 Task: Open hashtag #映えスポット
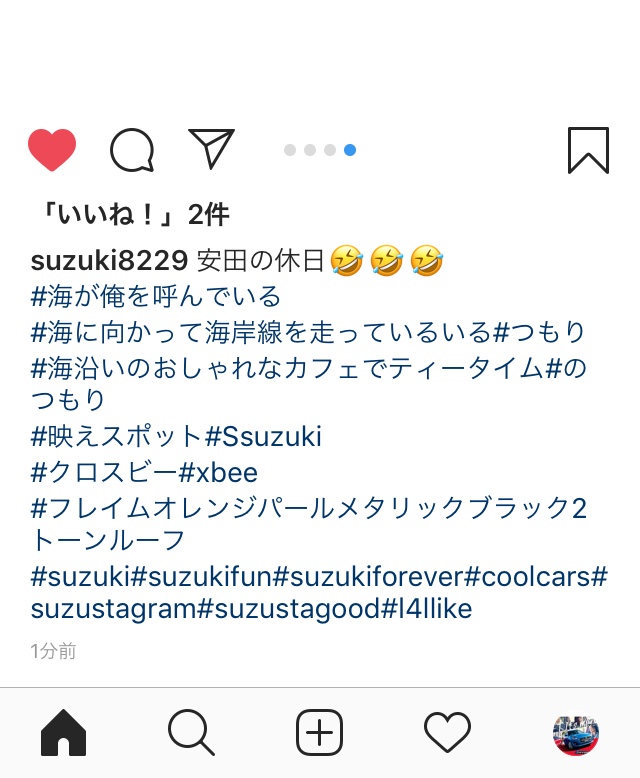click(x=117, y=437)
